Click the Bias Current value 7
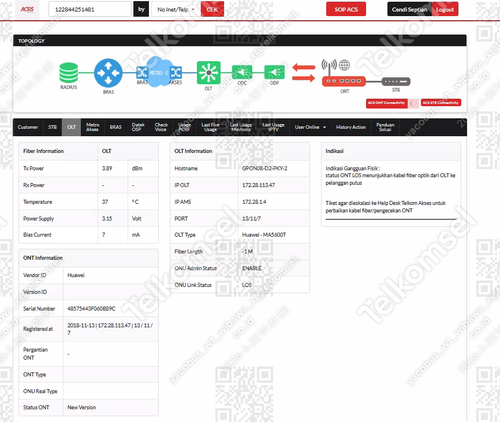 (x=104, y=235)
